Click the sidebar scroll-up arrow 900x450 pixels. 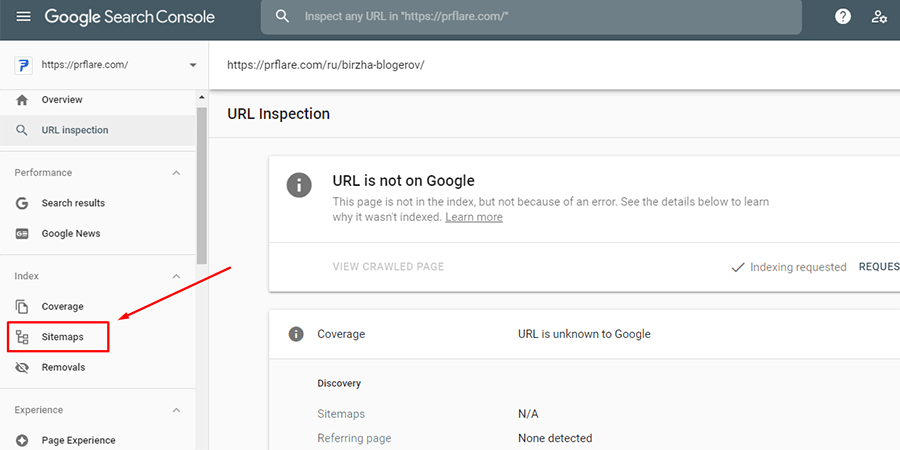[201, 97]
